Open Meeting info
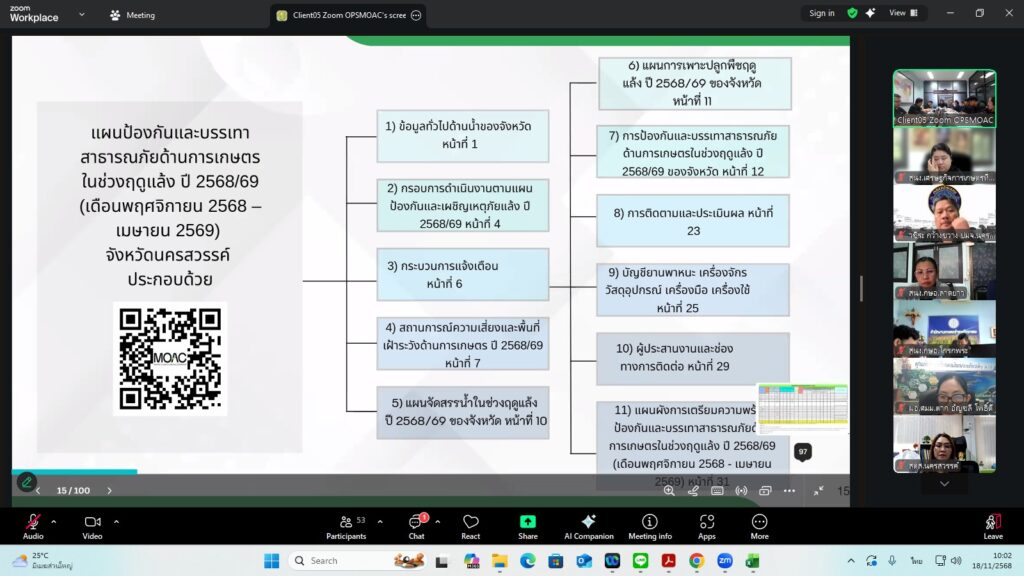1024x576 pixels. tap(649, 524)
